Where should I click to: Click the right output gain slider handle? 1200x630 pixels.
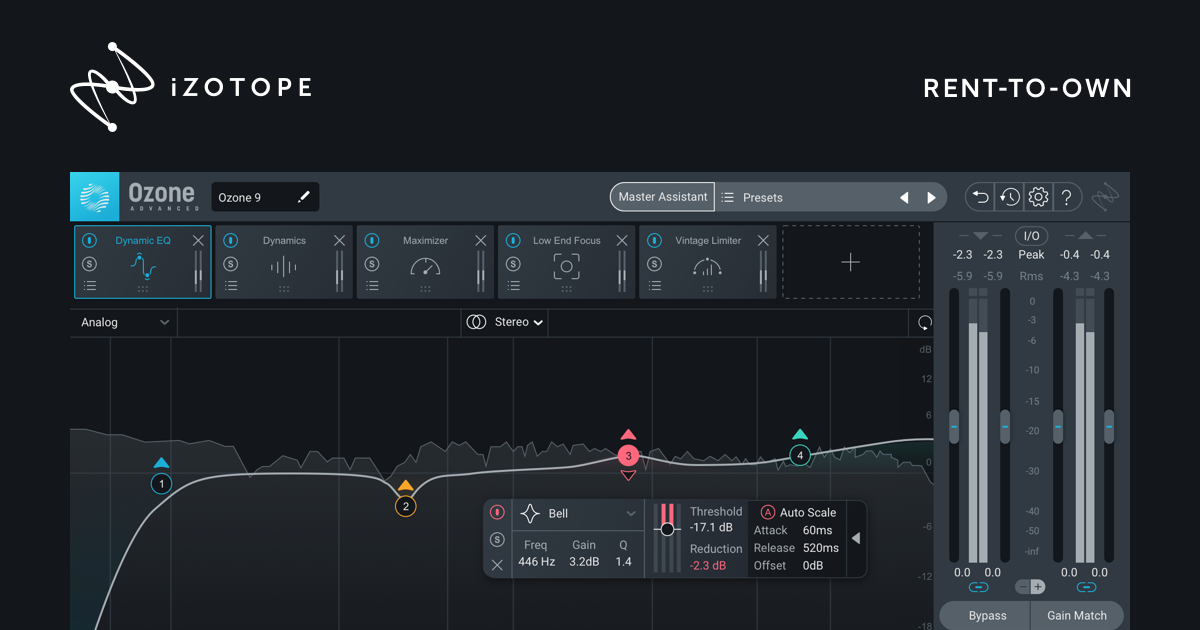(1109, 426)
